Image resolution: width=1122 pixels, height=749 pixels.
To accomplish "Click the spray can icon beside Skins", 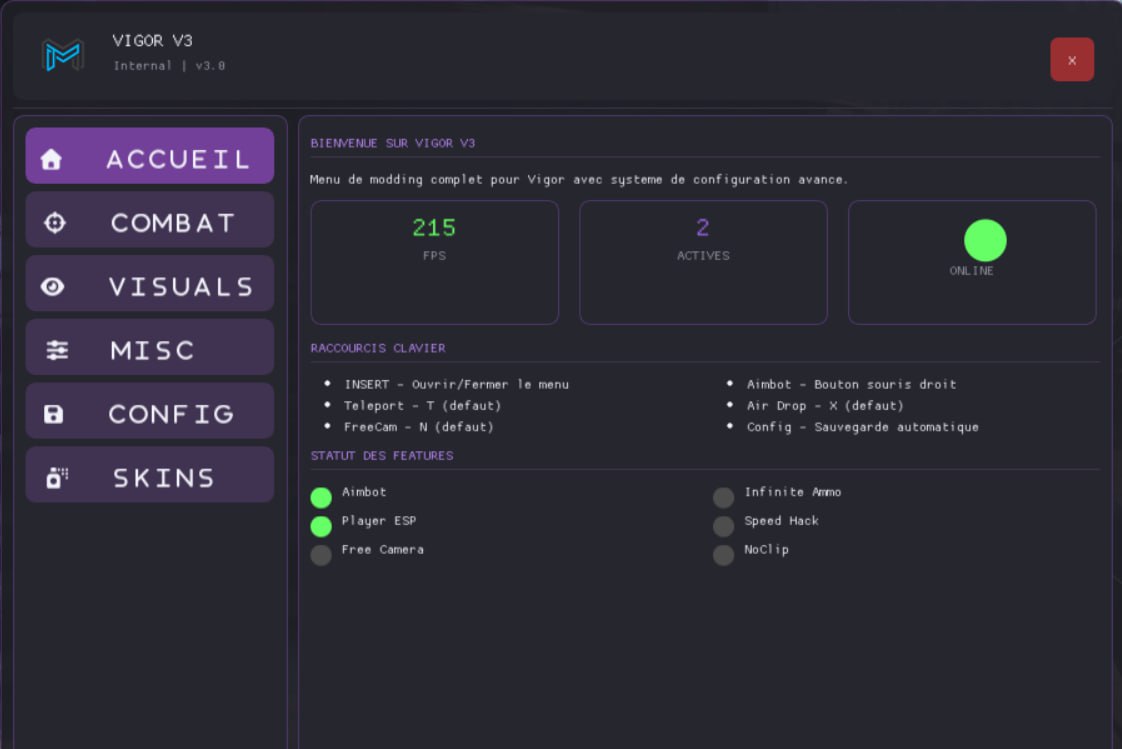I will click(57, 478).
